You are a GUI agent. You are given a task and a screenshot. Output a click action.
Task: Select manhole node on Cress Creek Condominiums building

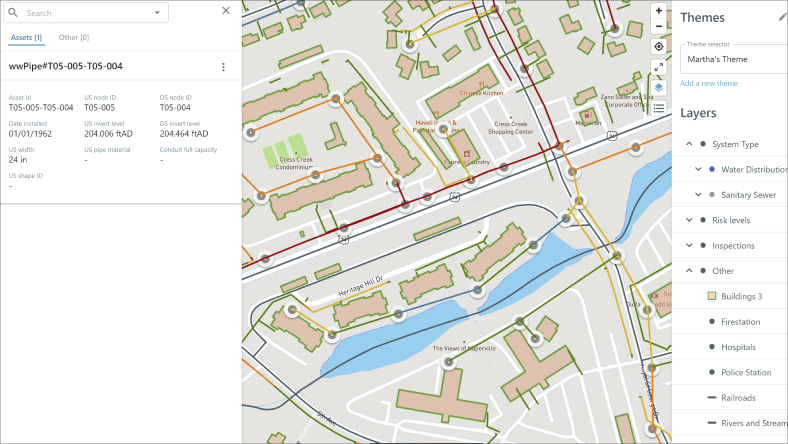point(315,175)
